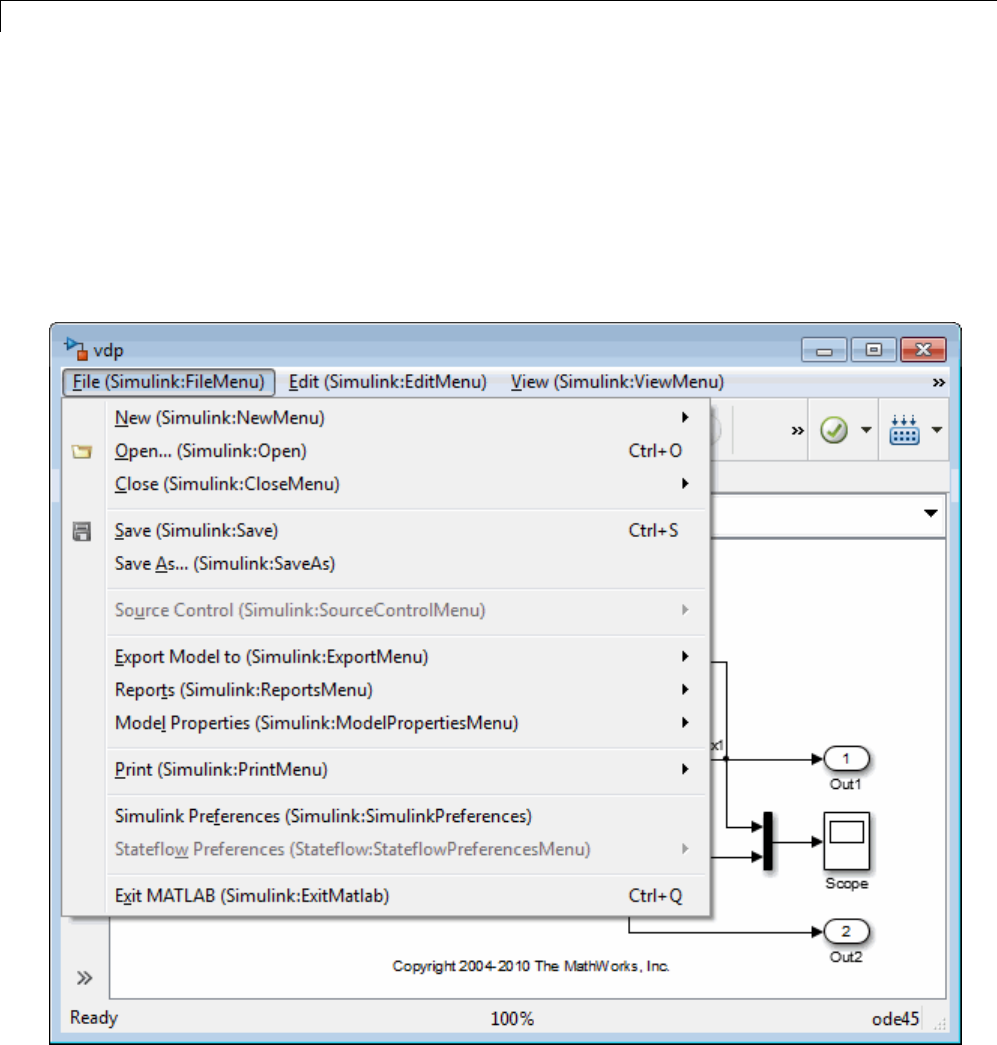This screenshot has width=997, height=1045.
Task: Click the Copyright 2004-2010 MathWorks annotation
Action: coord(531,966)
